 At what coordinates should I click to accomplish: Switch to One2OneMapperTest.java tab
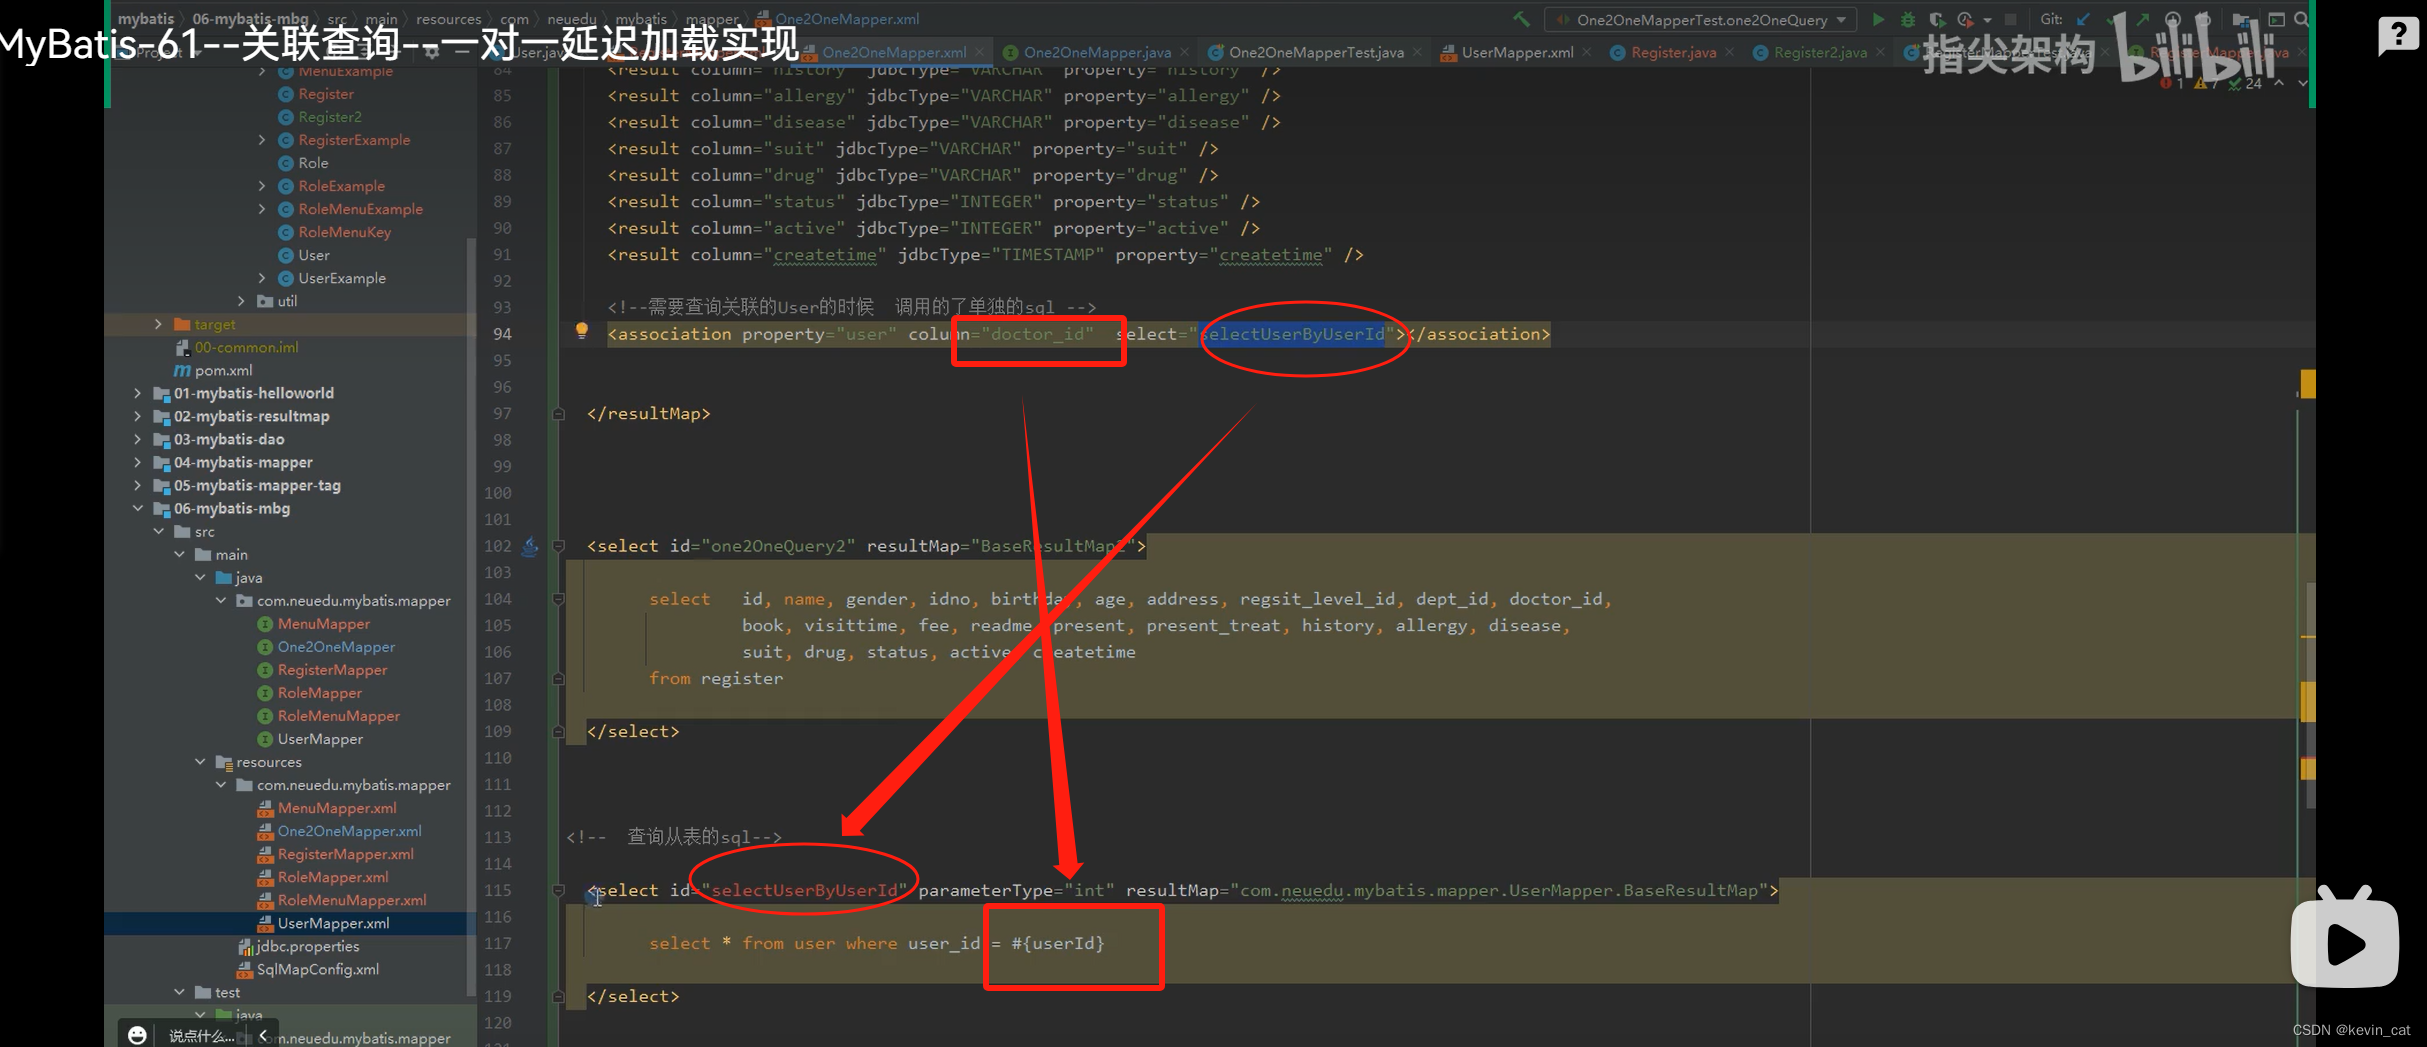pos(1316,52)
